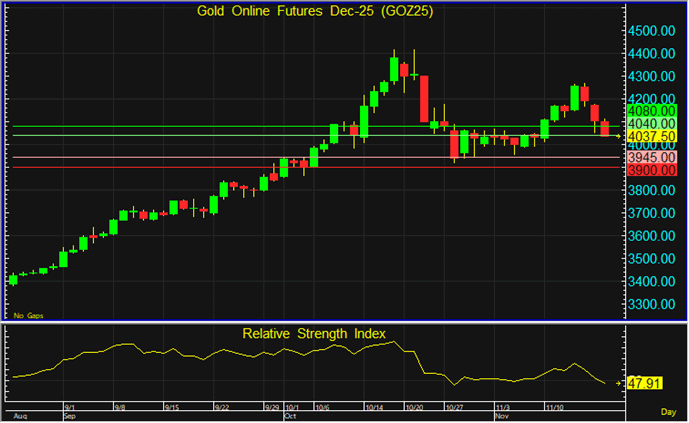Click the 9/1 date on time axis
Screen dimensions: 689x423
pos(71,408)
